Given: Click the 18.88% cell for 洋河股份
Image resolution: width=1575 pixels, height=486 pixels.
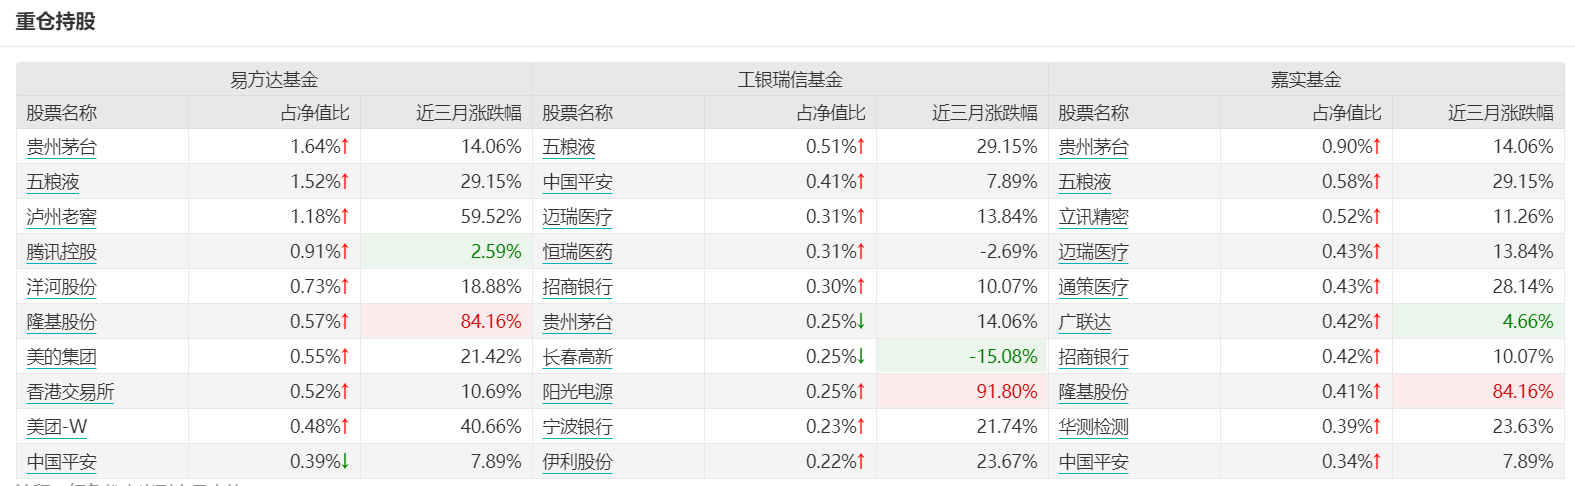Looking at the screenshot, I should pyautogui.click(x=446, y=286).
